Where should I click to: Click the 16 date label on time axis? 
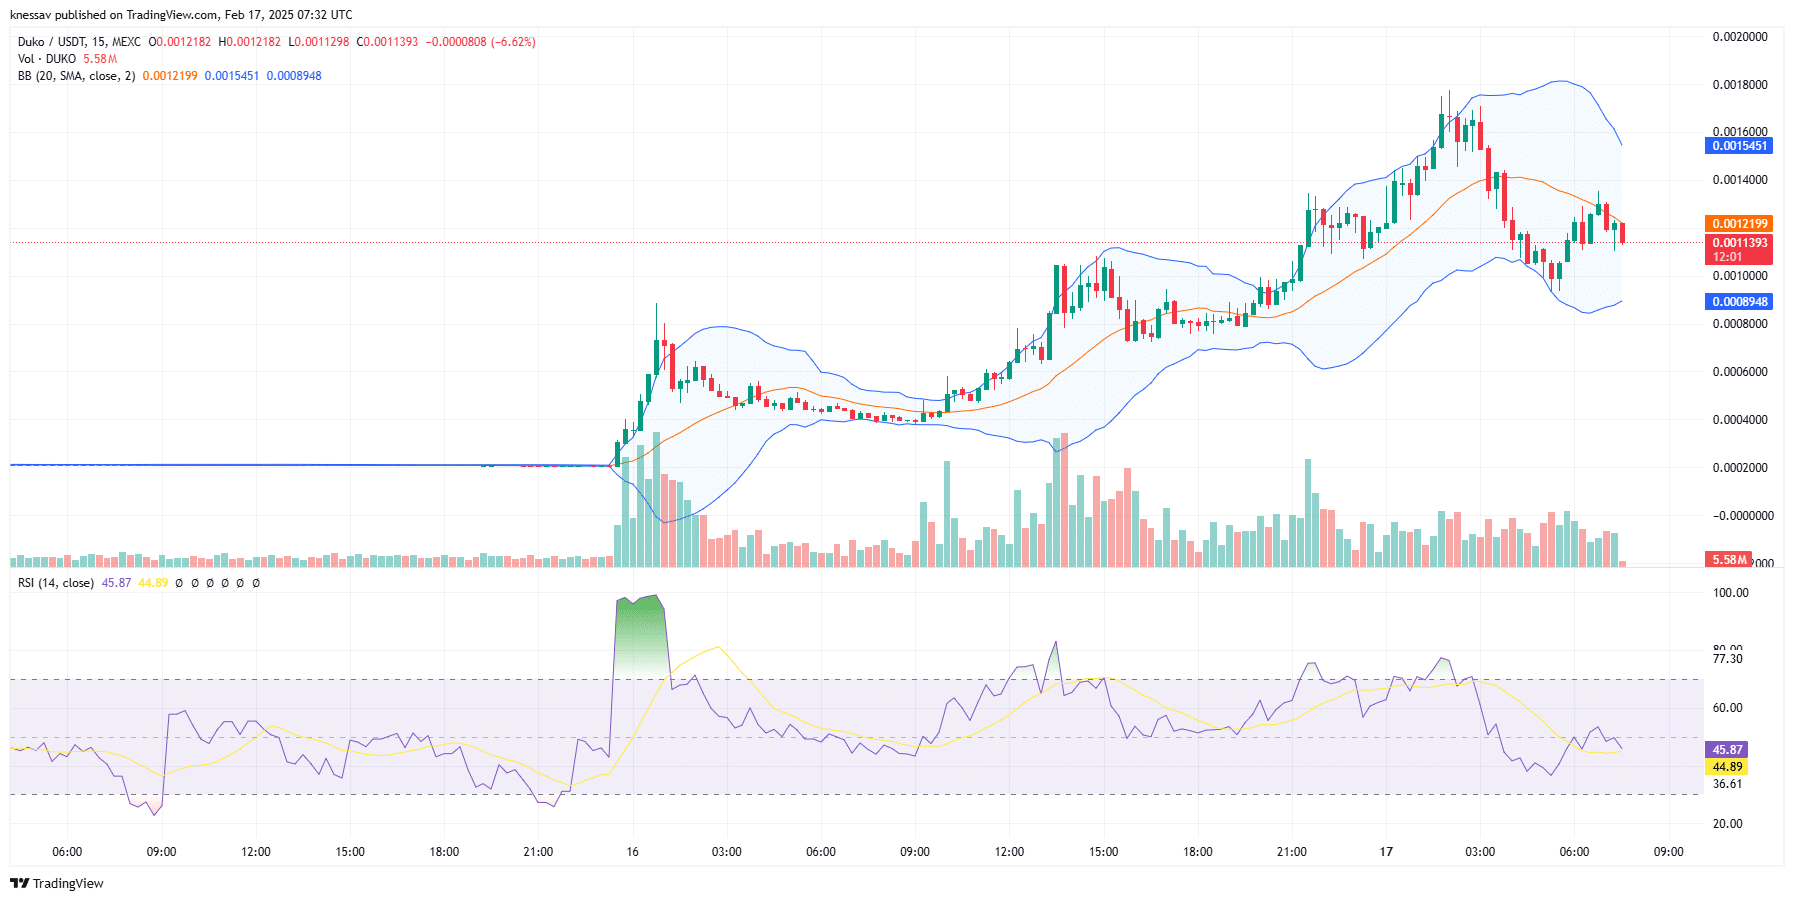[632, 852]
